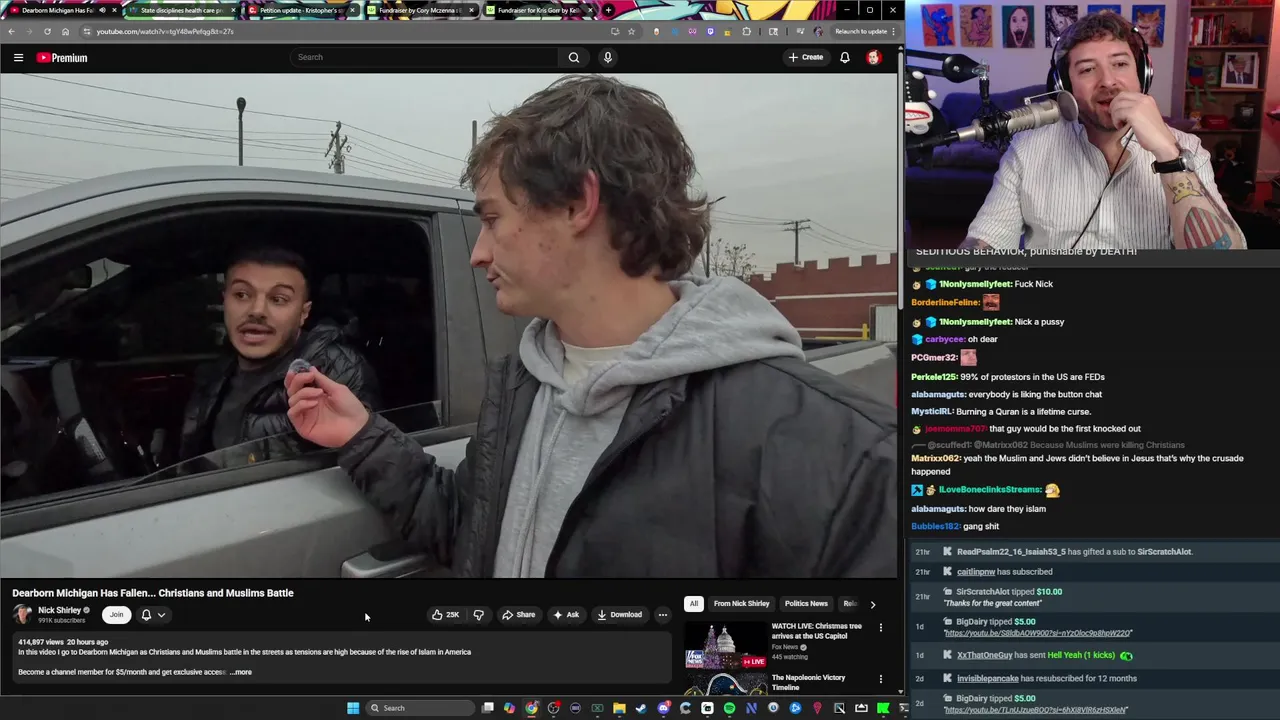The height and width of the screenshot is (720, 1280).
Task: Click Relaunch to update button
Action: (x=865, y=31)
